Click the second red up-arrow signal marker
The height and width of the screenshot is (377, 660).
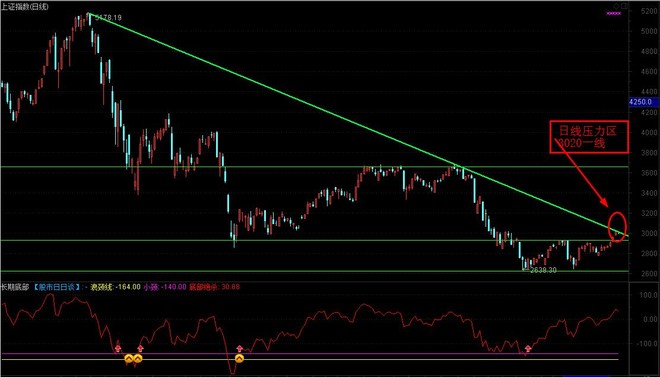point(141,348)
